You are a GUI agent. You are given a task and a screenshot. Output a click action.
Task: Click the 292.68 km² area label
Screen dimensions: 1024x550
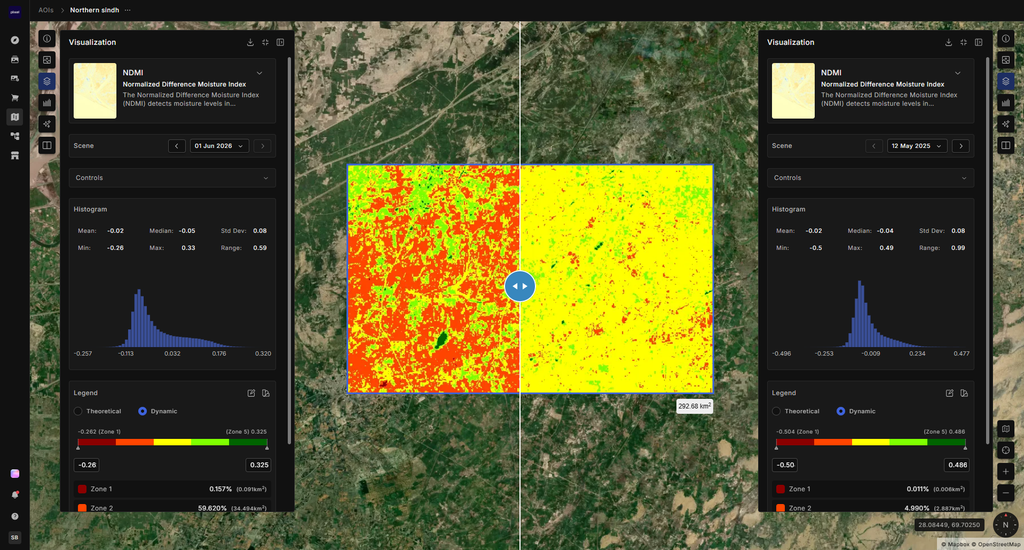click(x=694, y=406)
